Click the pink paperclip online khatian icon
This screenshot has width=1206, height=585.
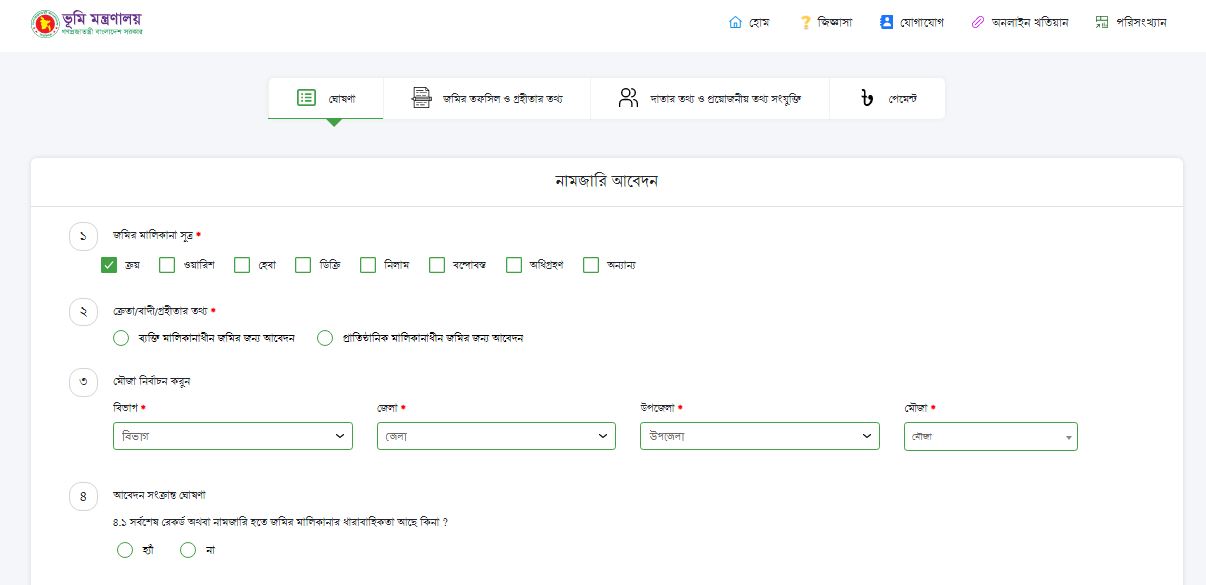[978, 22]
